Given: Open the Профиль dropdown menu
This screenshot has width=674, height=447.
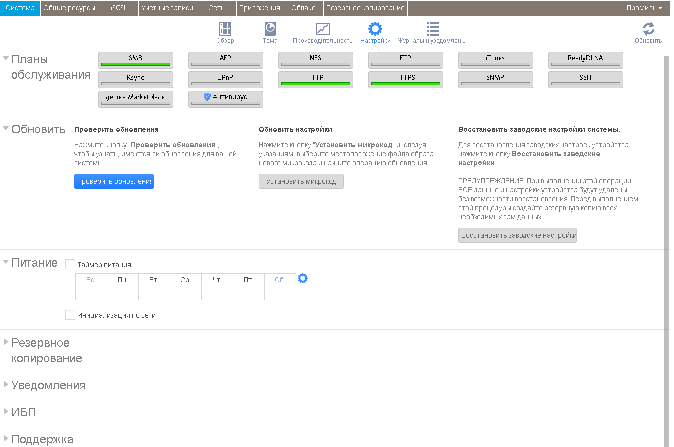Looking at the screenshot, I should click(x=643, y=8).
